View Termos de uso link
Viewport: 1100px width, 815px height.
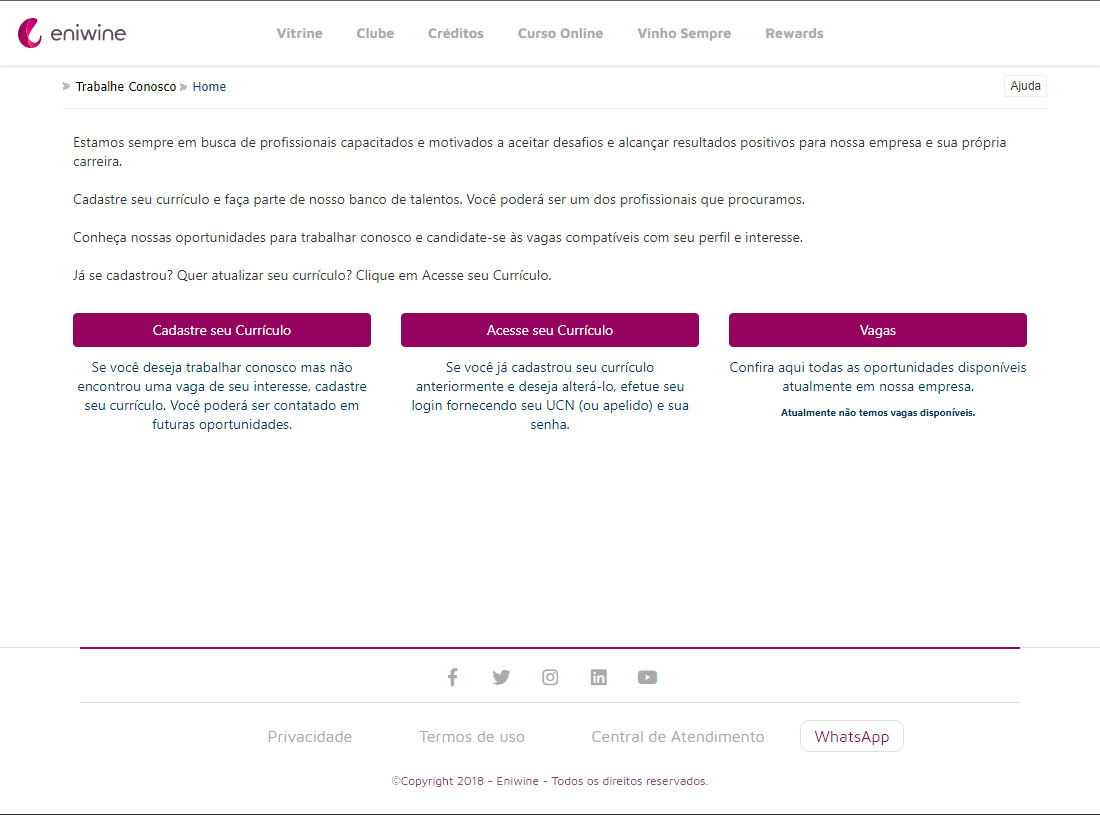[x=472, y=737]
